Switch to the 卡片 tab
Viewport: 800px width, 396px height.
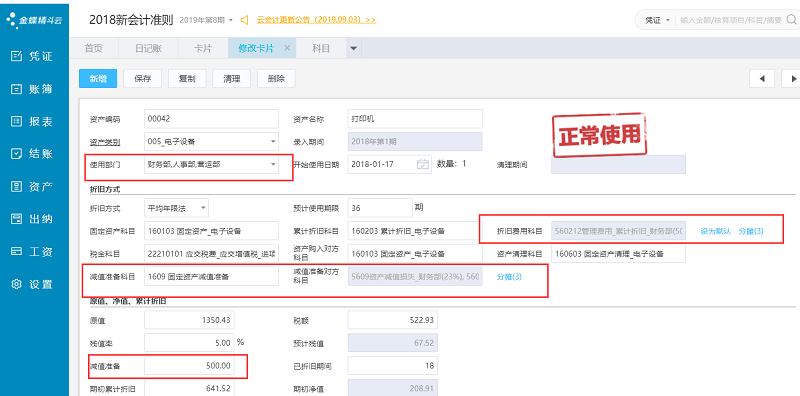coord(203,48)
